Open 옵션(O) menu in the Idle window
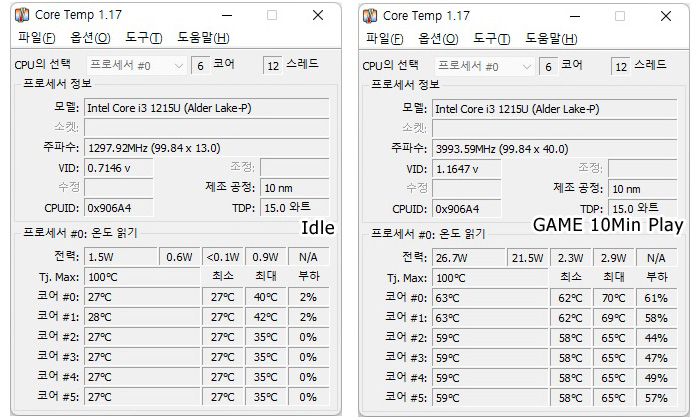700x420 pixels. point(90,37)
